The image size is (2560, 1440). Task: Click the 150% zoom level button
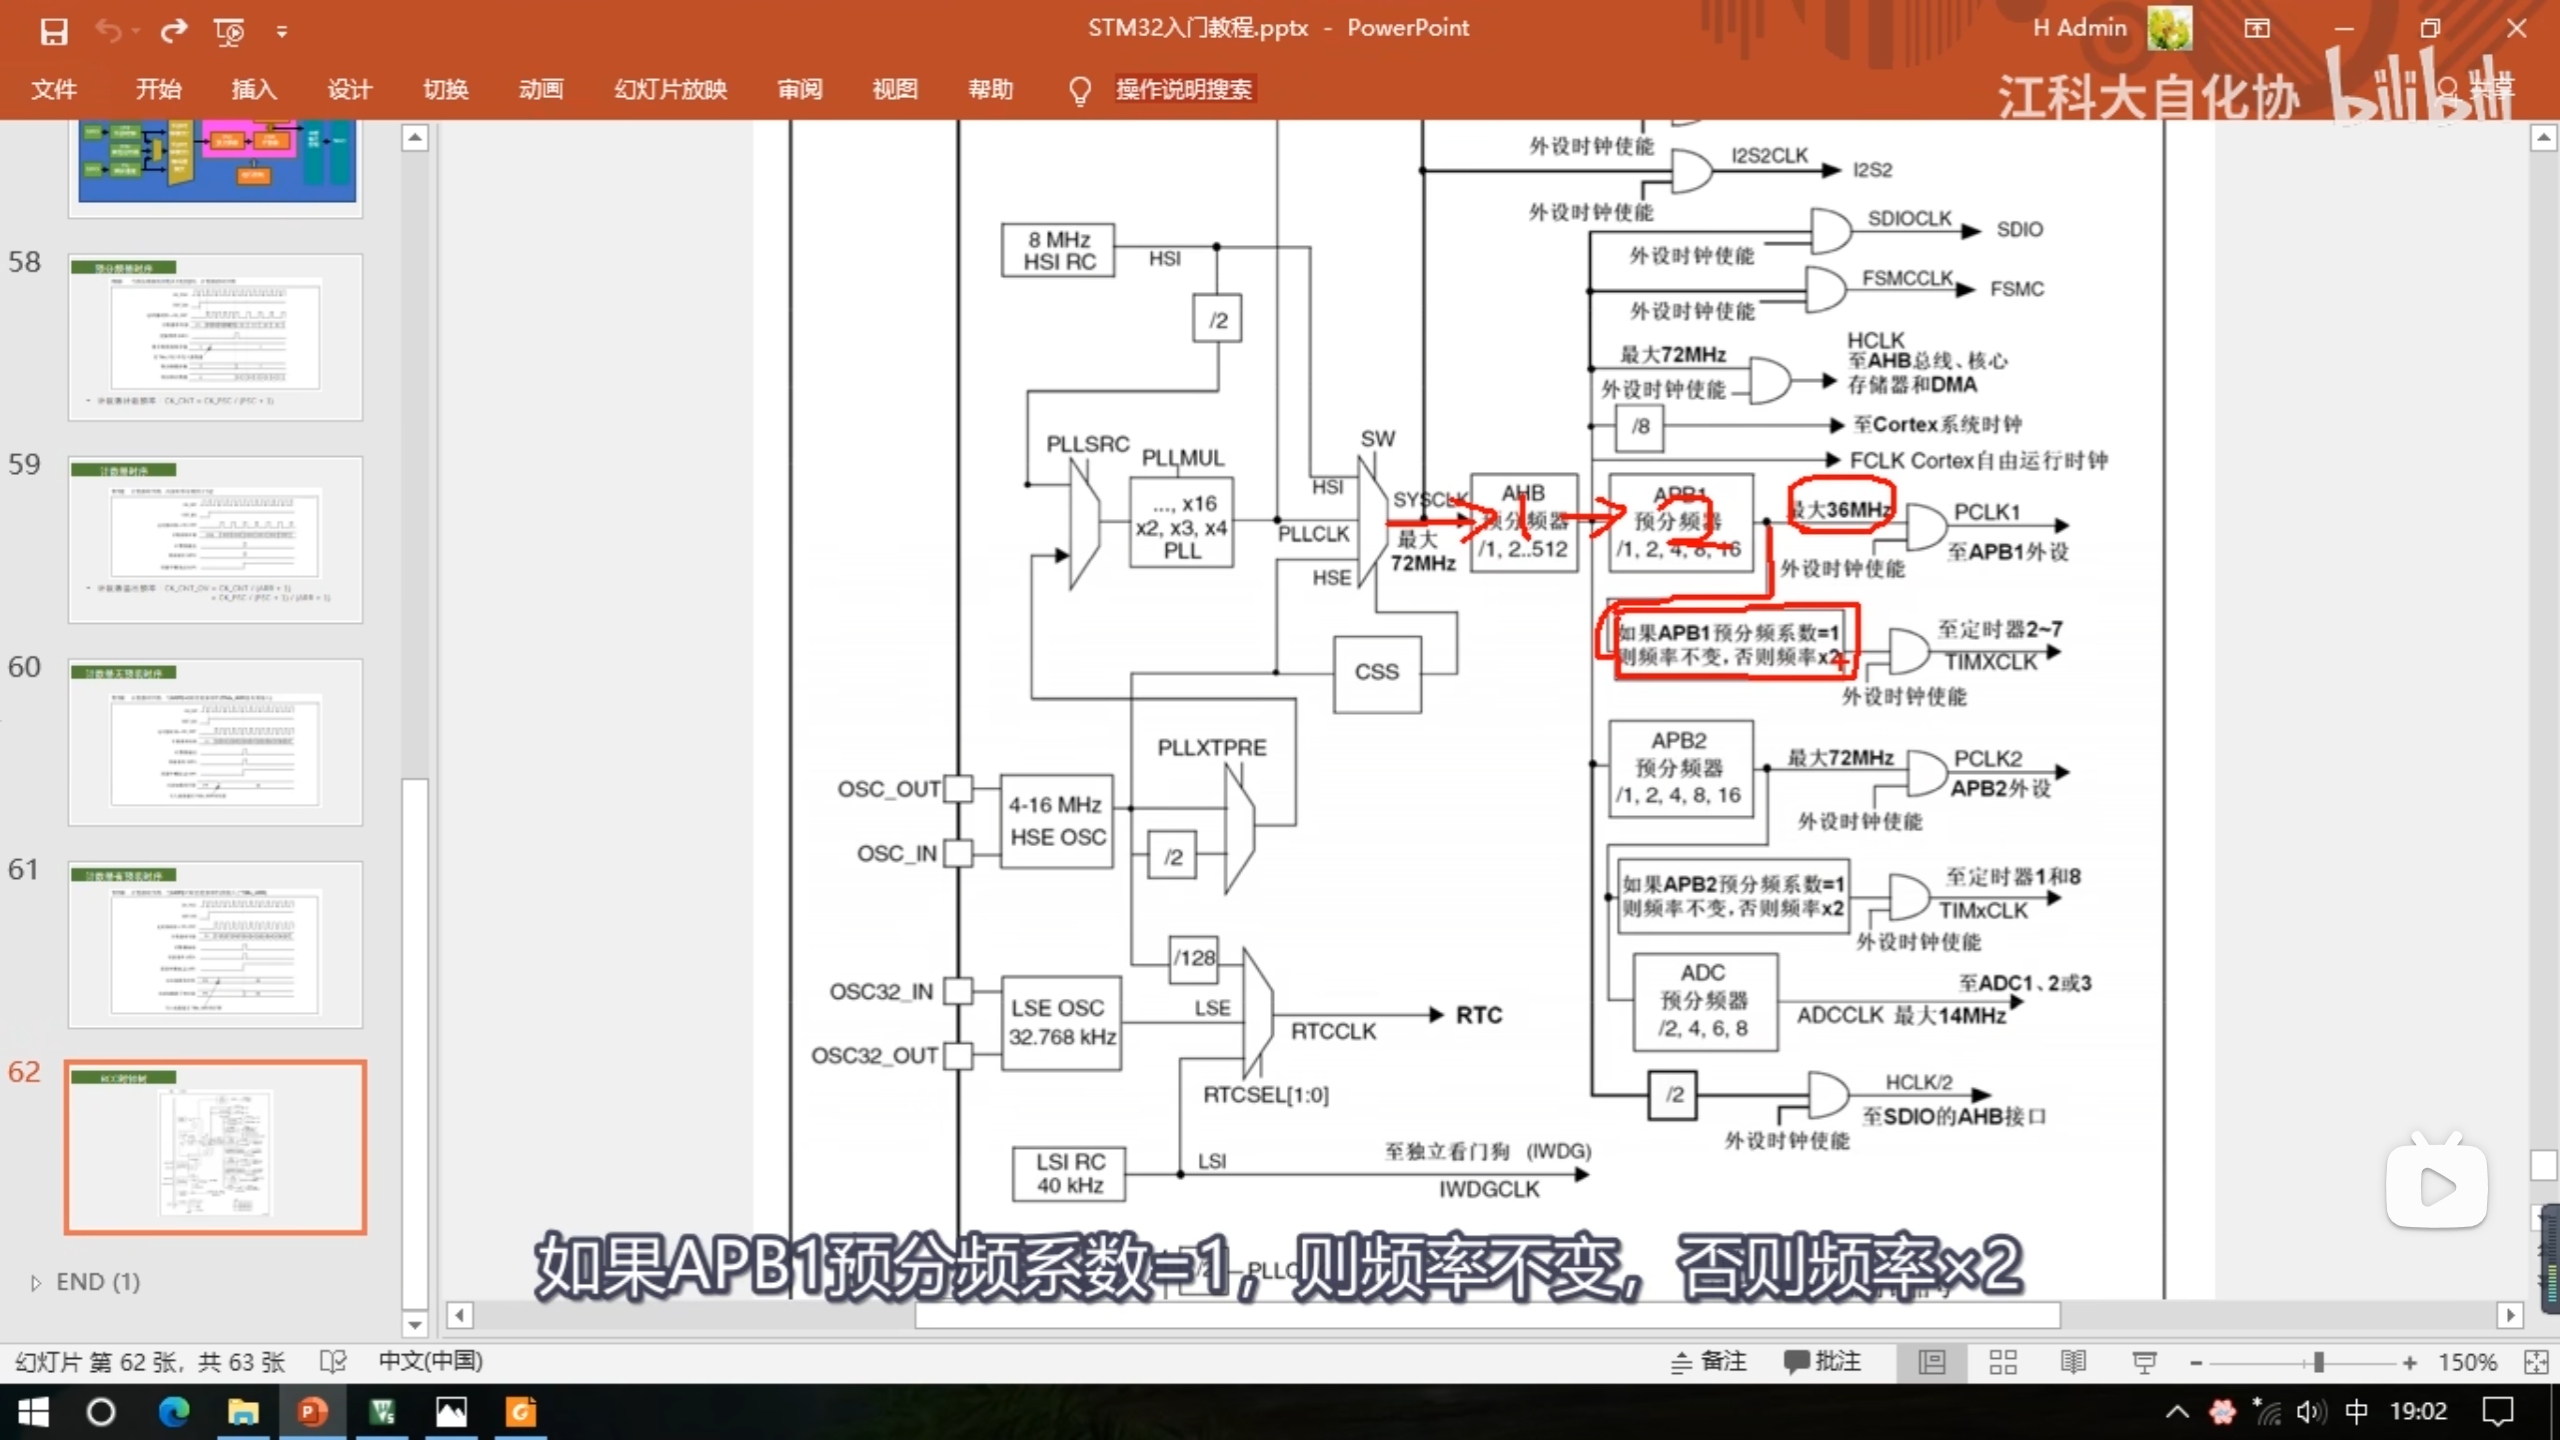click(x=2467, y=1362)
